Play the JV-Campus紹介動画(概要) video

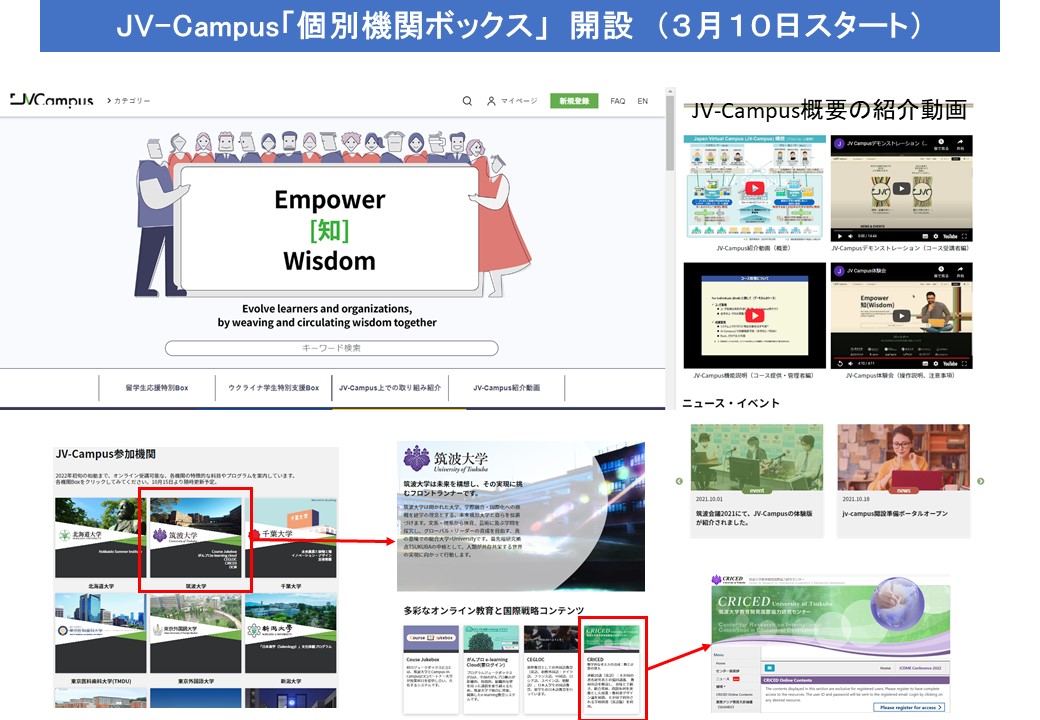pyautogui.click(x=754, y=188)
